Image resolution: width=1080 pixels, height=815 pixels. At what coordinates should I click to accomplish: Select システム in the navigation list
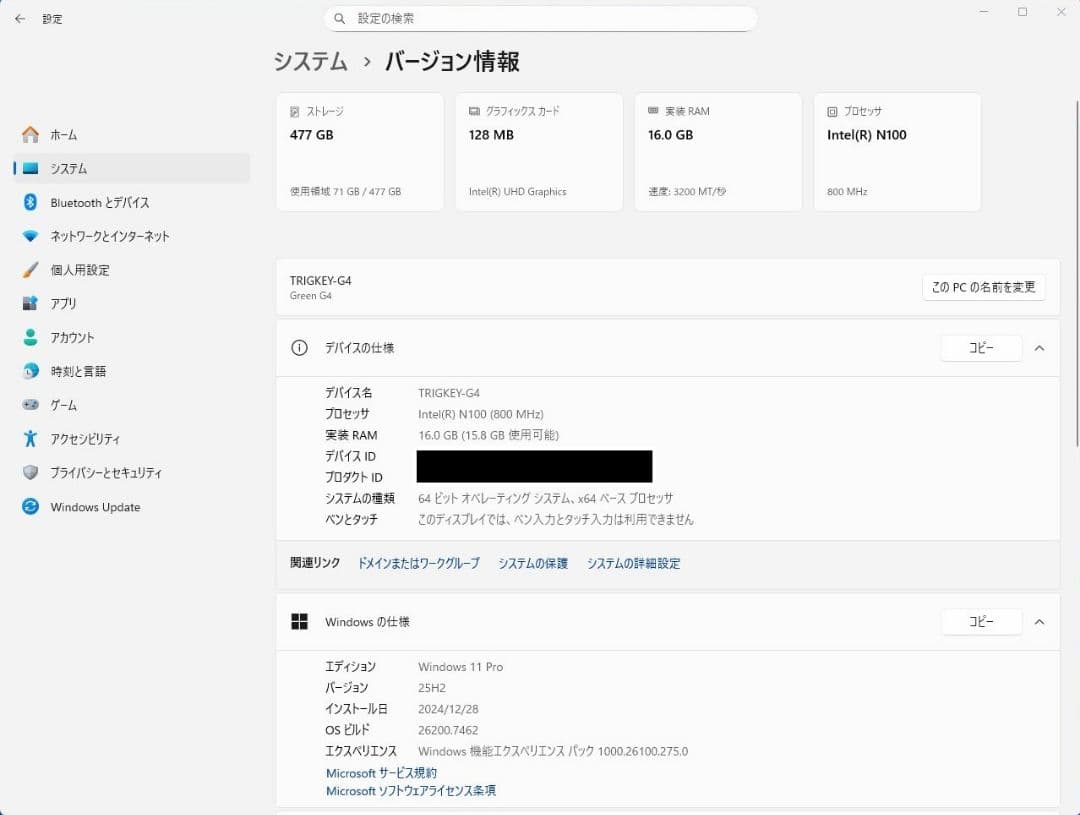tap(66, 168)
